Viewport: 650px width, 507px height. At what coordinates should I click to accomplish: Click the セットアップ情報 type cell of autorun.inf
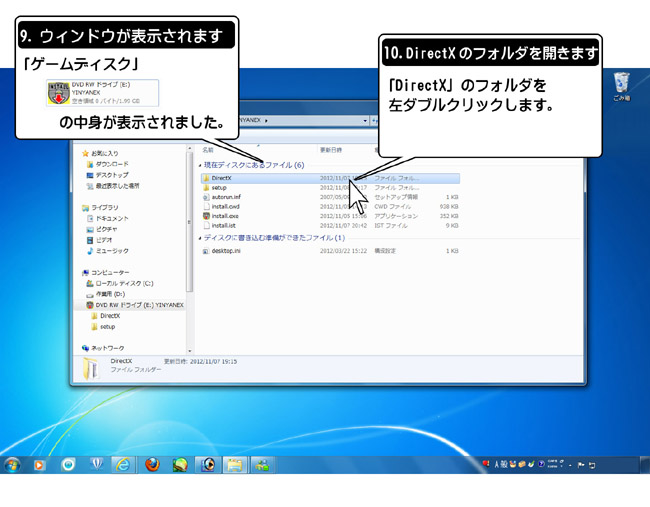[396, 197]
